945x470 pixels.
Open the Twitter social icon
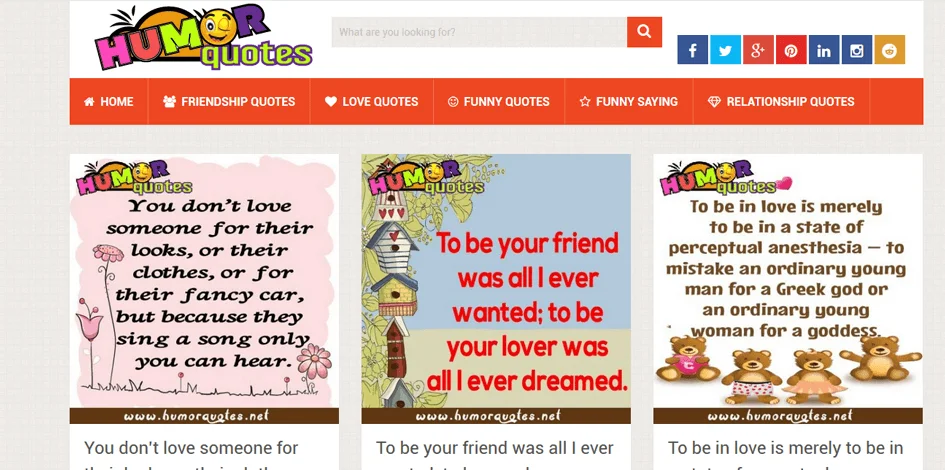[726, 49]
